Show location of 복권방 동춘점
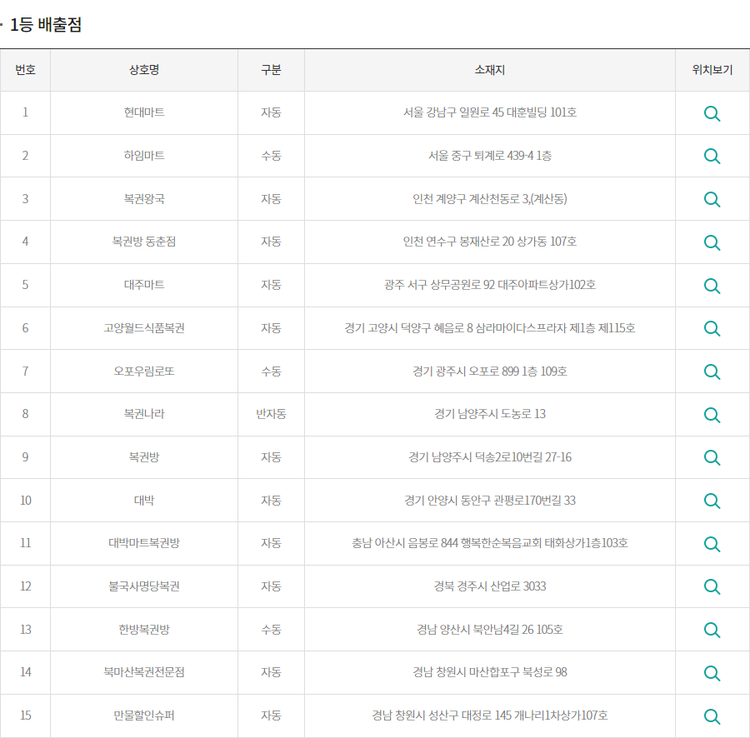Viewport: 750px width, 738px height. (x=712, y=242)
